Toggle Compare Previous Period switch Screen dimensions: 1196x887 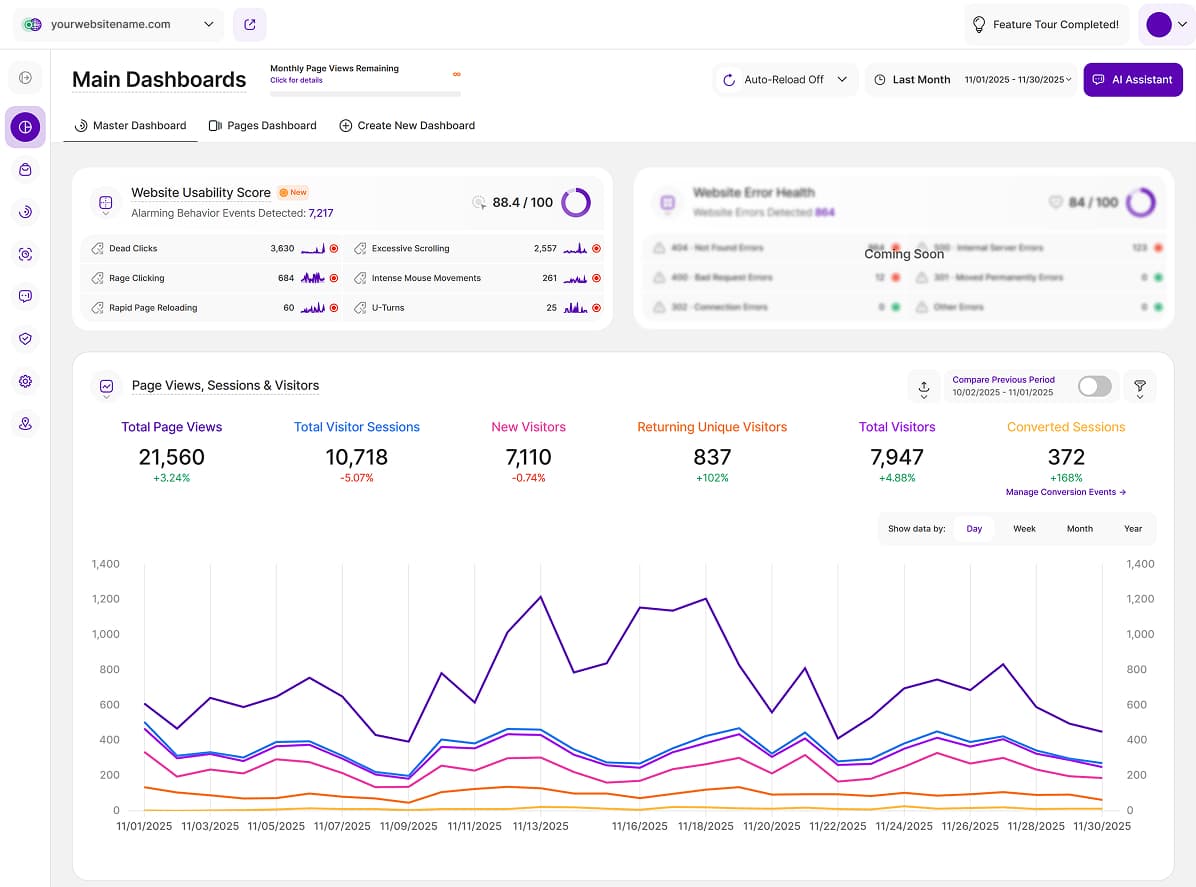point(1094,386)
